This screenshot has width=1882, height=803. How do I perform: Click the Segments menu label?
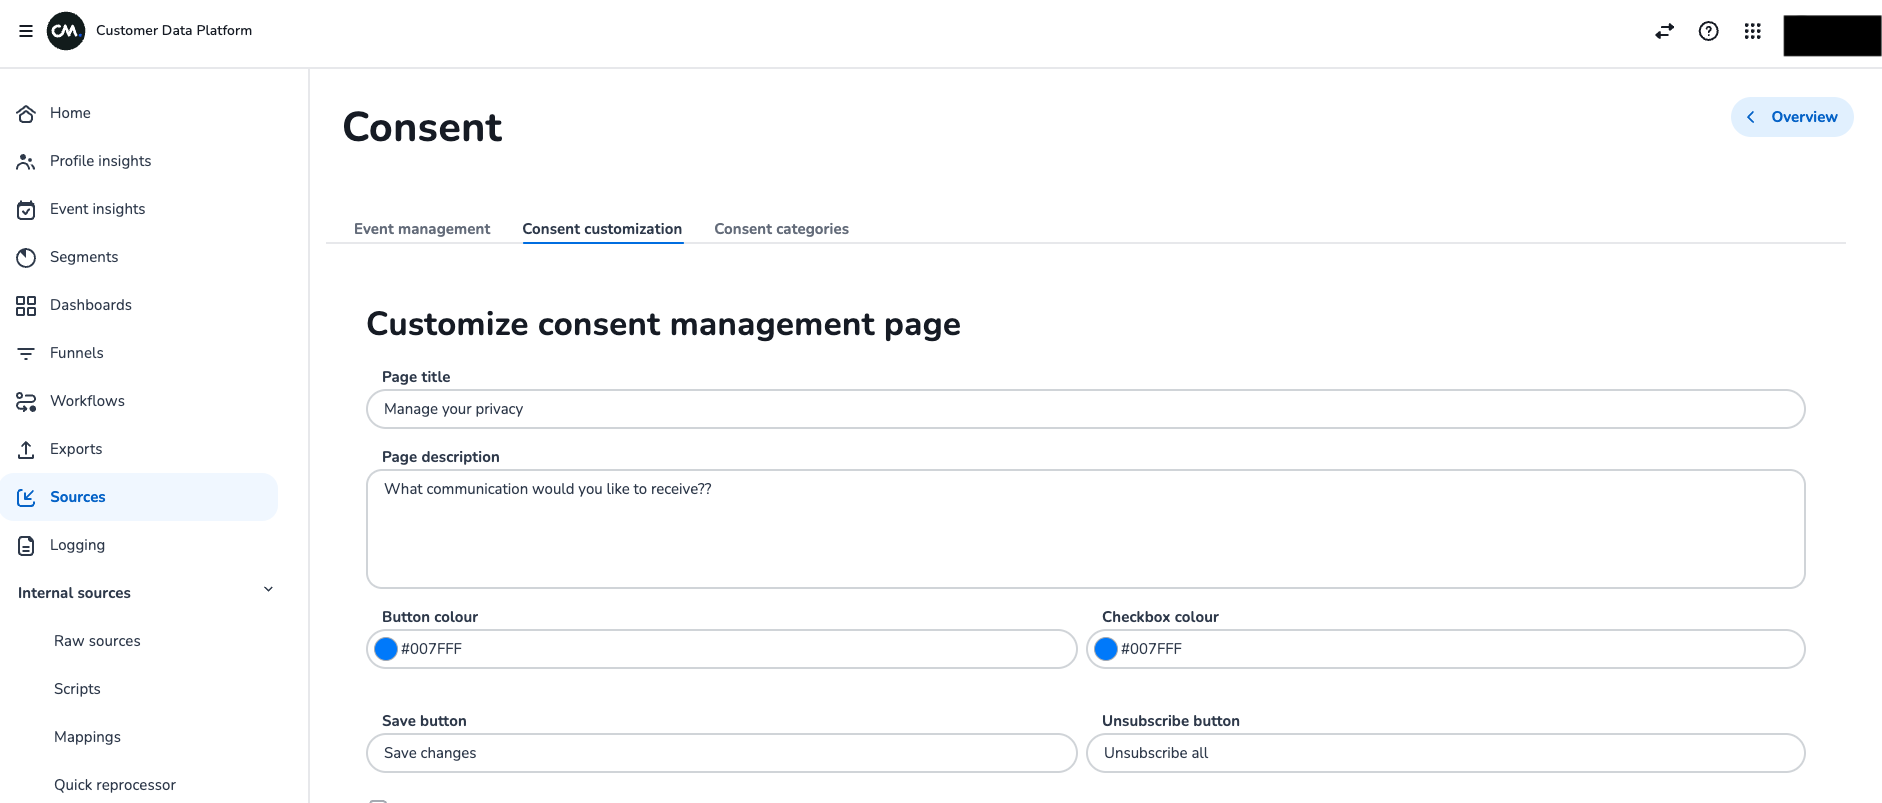point(84,257)
